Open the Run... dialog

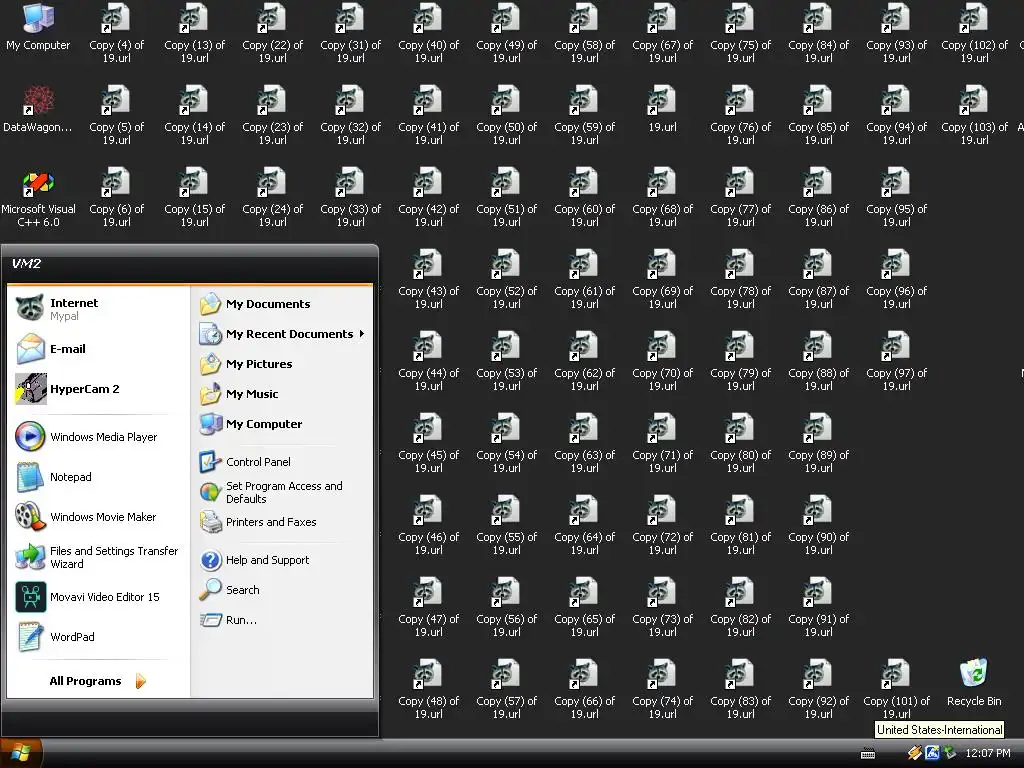(282, 620)
